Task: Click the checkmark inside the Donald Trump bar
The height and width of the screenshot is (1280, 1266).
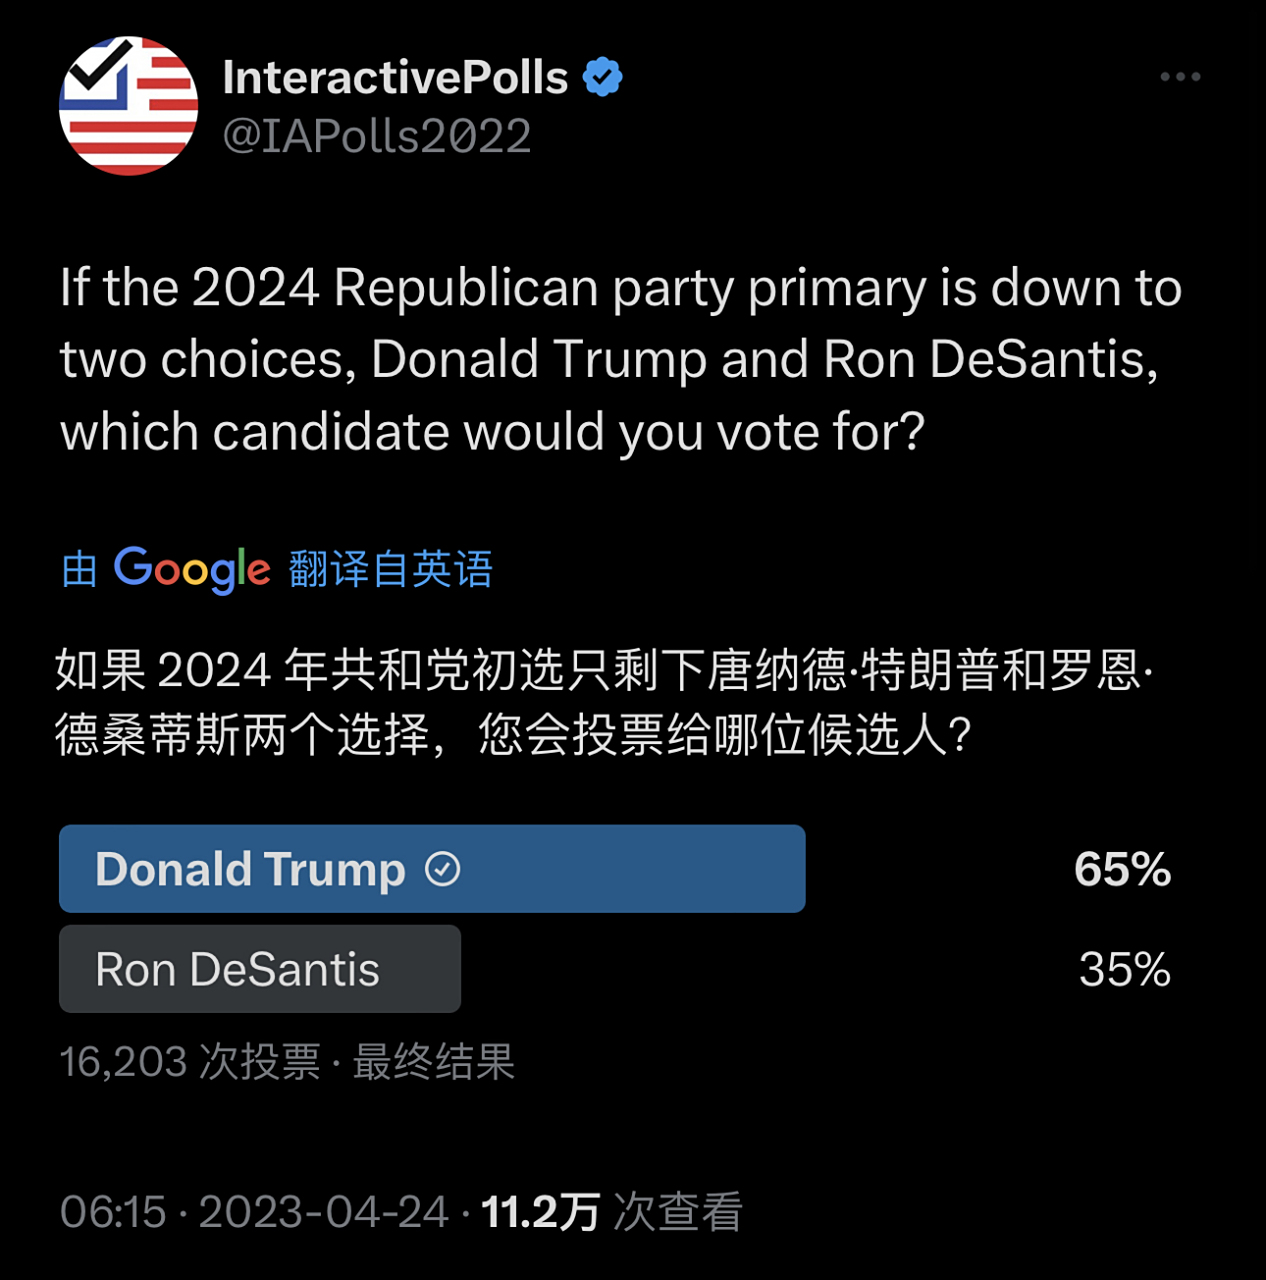Action: pyautogui.click(x=440, y=868)
